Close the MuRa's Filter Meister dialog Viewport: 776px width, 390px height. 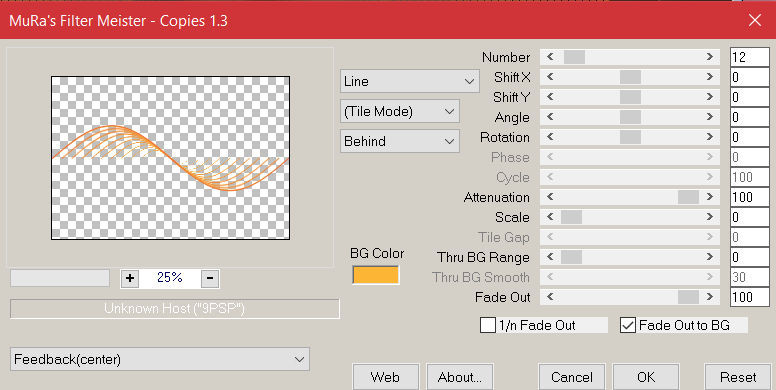point(755,20)
